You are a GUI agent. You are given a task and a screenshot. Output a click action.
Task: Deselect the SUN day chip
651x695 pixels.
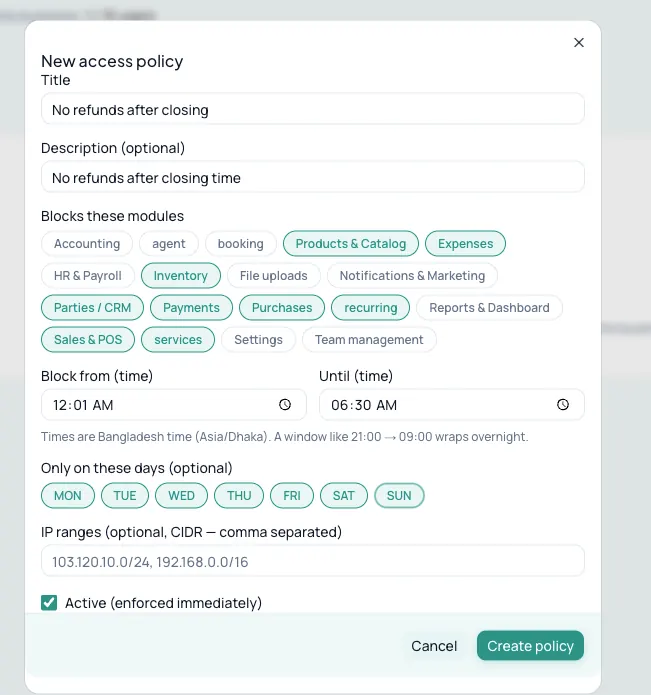pyautogui.click(x=399, y=496)
